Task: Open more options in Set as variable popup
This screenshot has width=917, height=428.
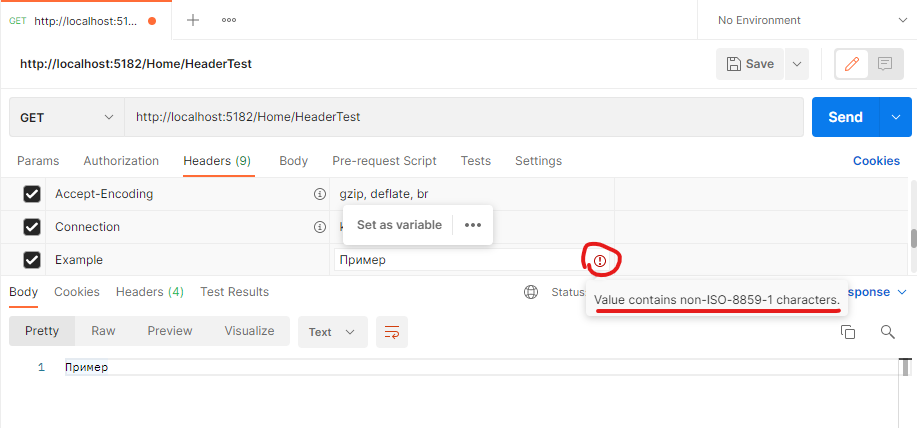Action: pyautogui.click(x=473, y=225)
